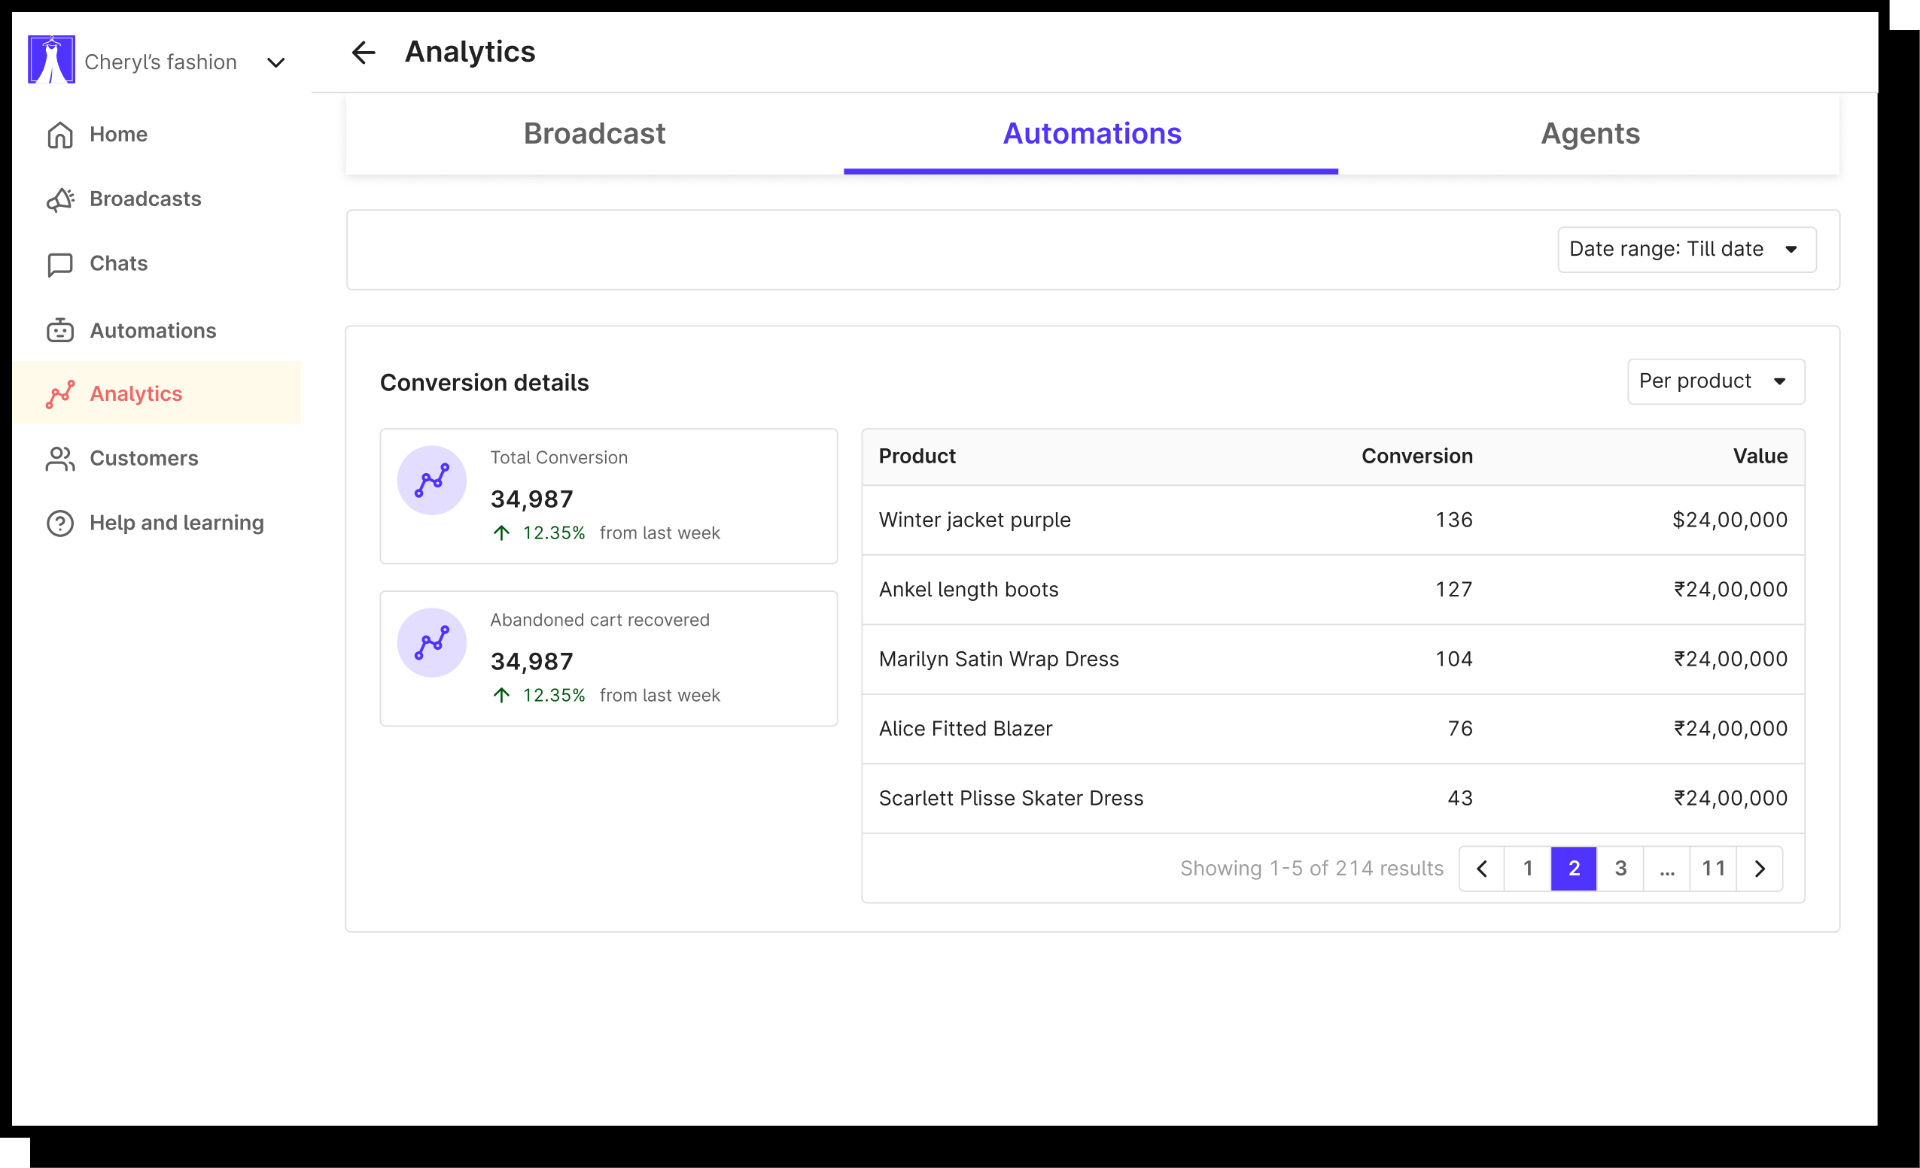Screen dimensions: 1920x1168
Task: Click Help and learning question icon
Action: click(x=60, y=523)
